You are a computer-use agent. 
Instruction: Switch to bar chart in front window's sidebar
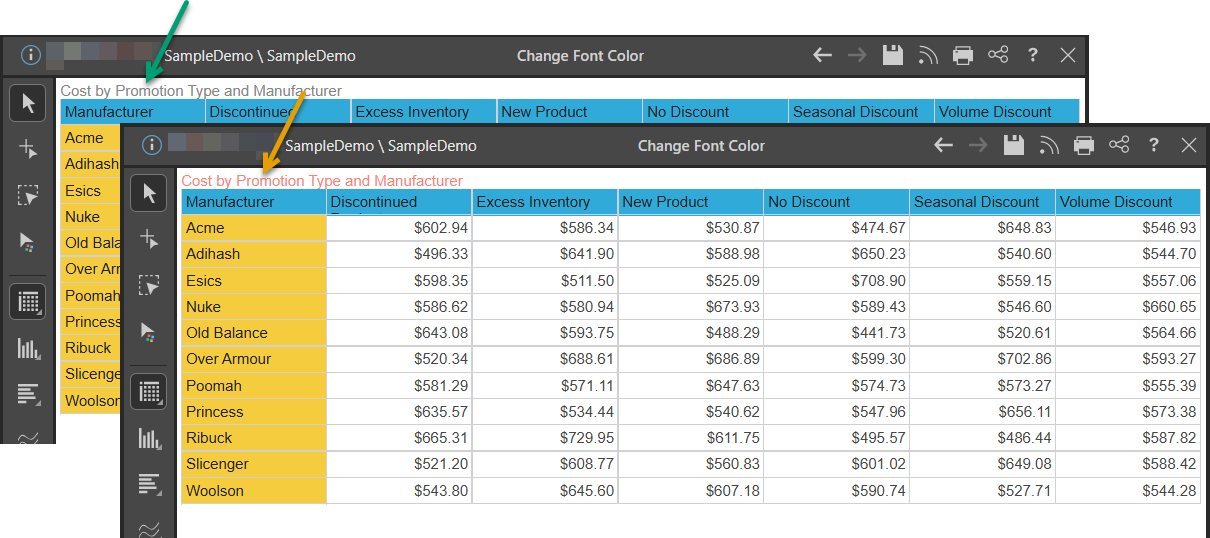pyautogui.click(x=149, y=484)
